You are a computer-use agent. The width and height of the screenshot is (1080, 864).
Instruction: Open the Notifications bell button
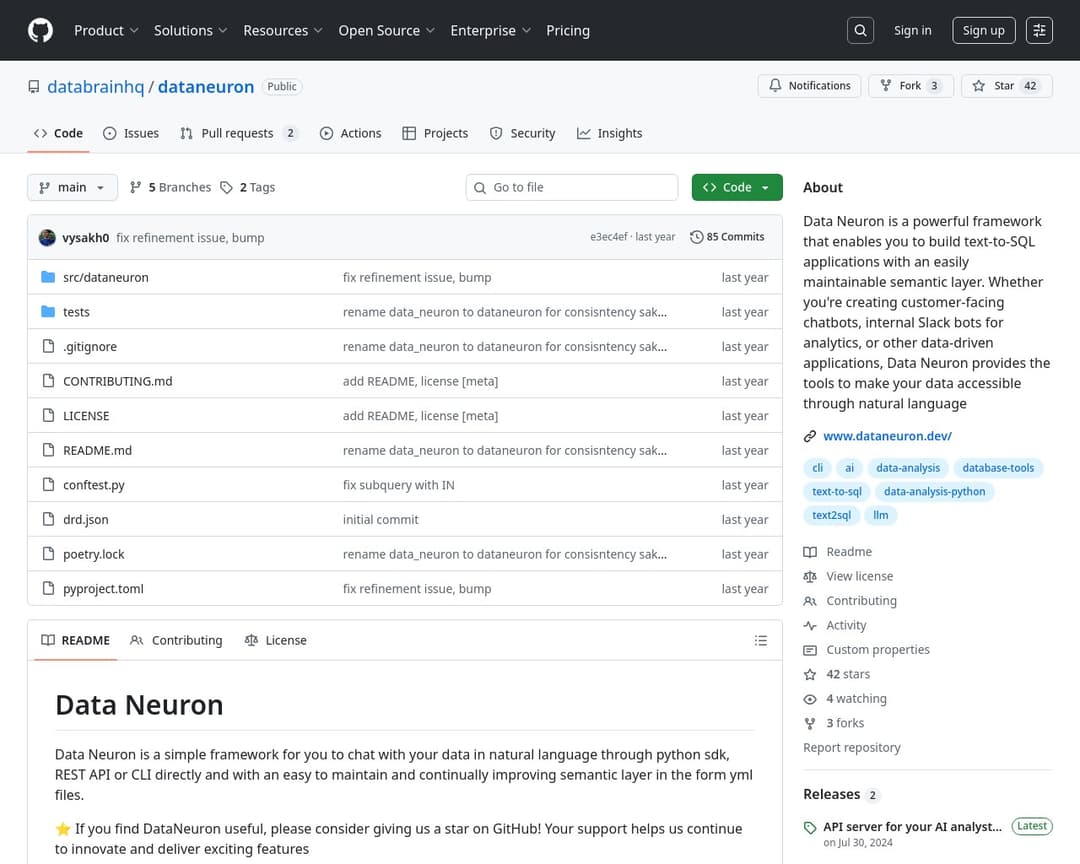click(809, 86)
